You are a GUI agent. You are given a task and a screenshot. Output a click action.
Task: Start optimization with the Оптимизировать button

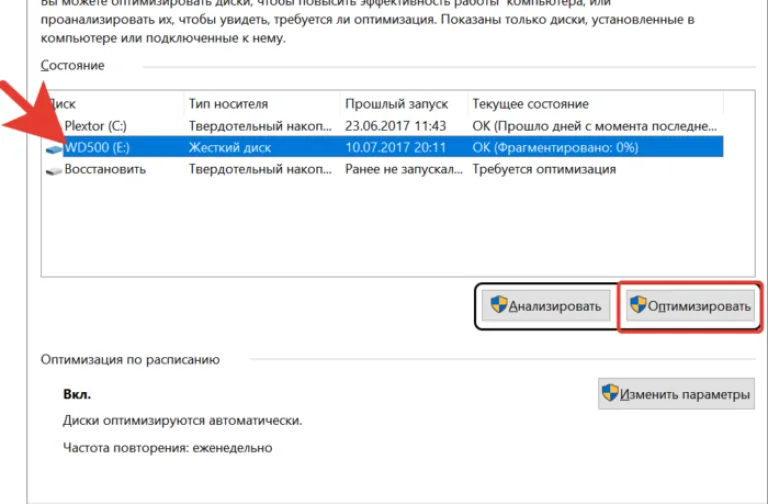click(690, 306)
